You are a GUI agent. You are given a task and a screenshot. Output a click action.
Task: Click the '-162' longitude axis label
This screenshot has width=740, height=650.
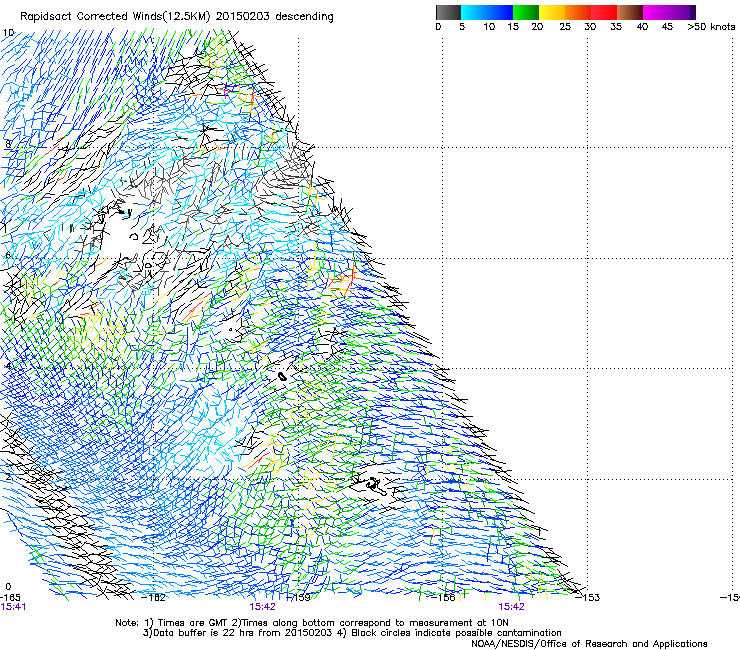(154, 598)
